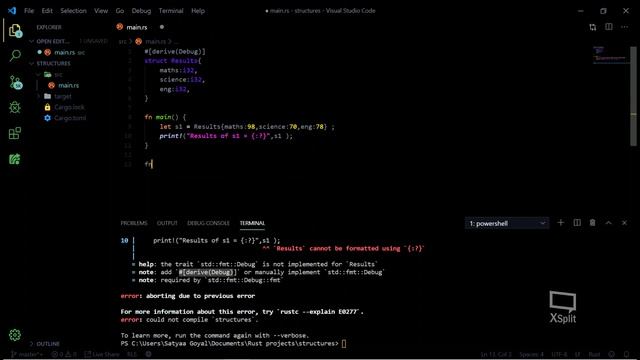
Task: Select main.rs in Open Editors list
Action: [x=64, y=52]
